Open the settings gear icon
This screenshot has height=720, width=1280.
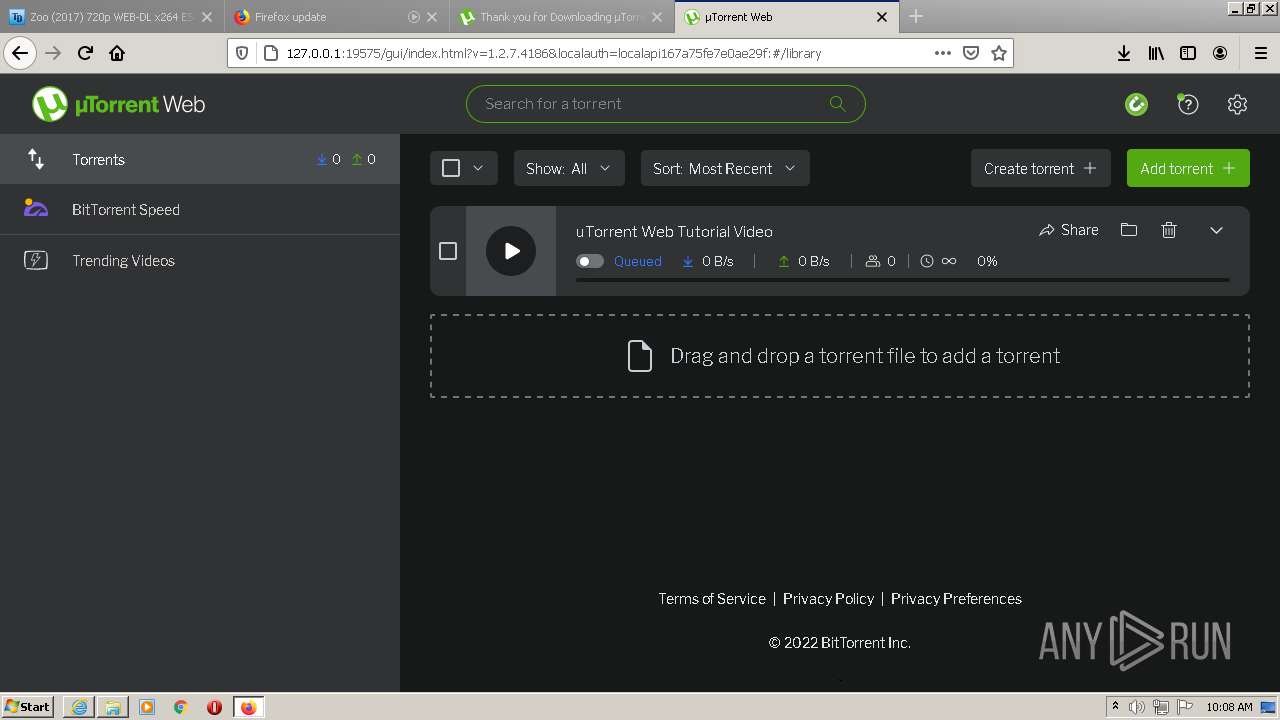pyautogui.click(x=1237, y=104)
